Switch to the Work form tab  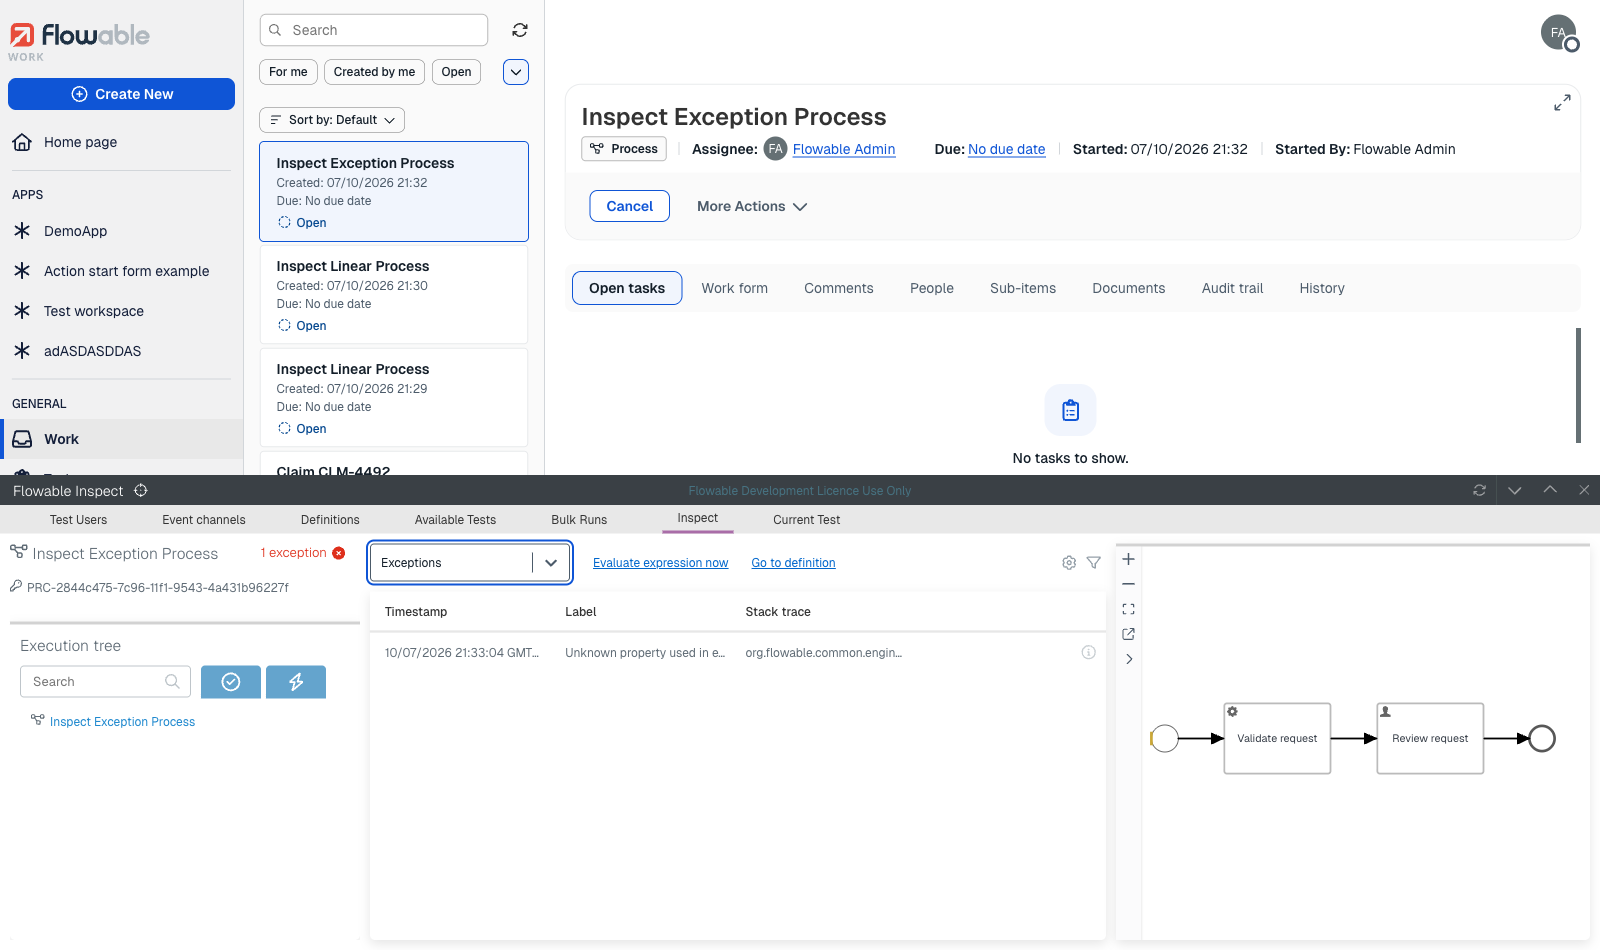coord(735,288)
